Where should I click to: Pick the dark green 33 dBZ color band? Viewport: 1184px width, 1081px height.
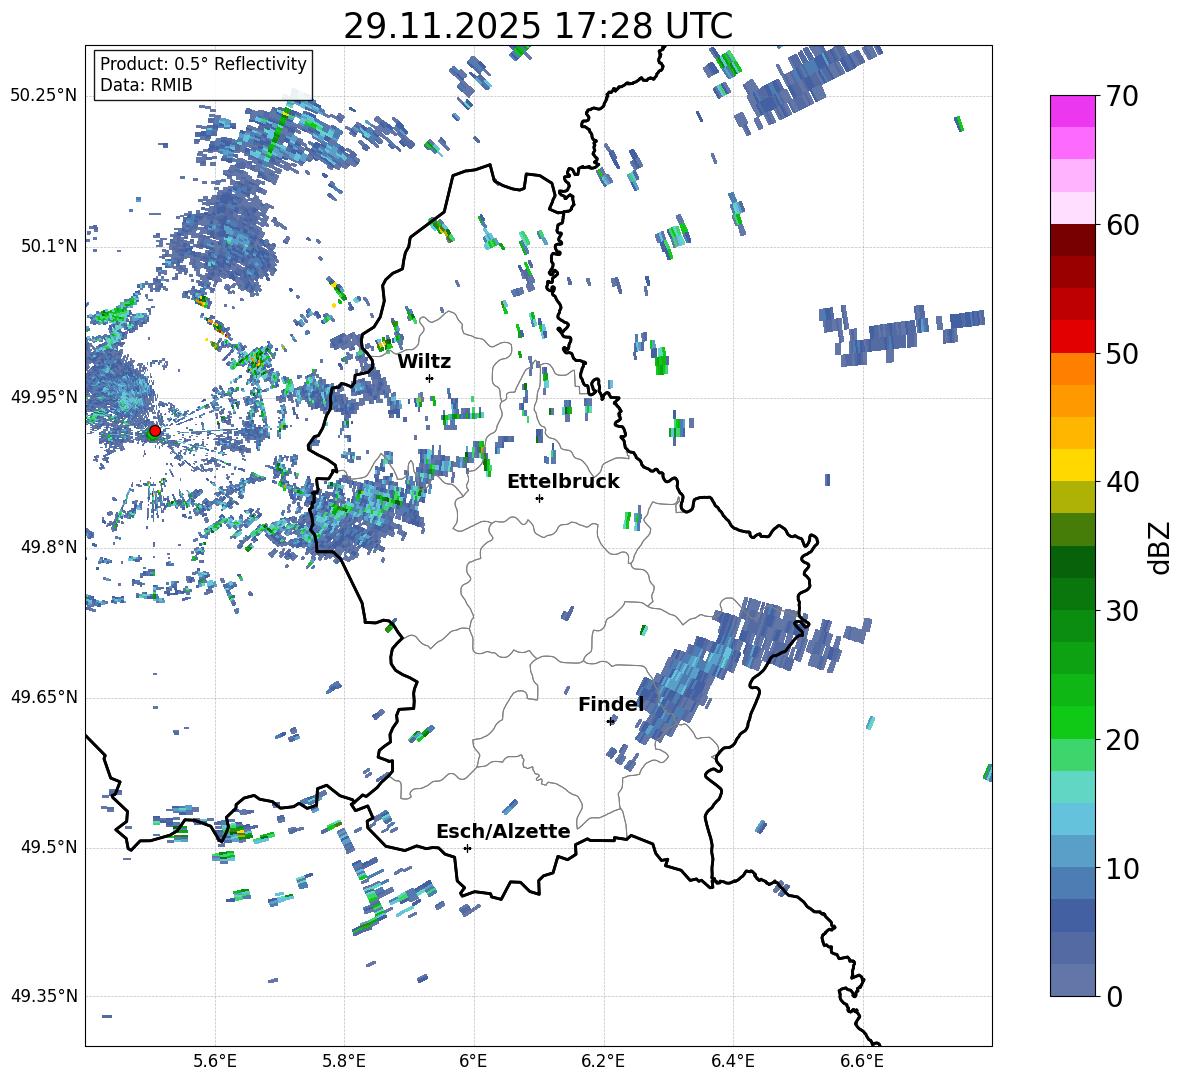[1072, 562]
